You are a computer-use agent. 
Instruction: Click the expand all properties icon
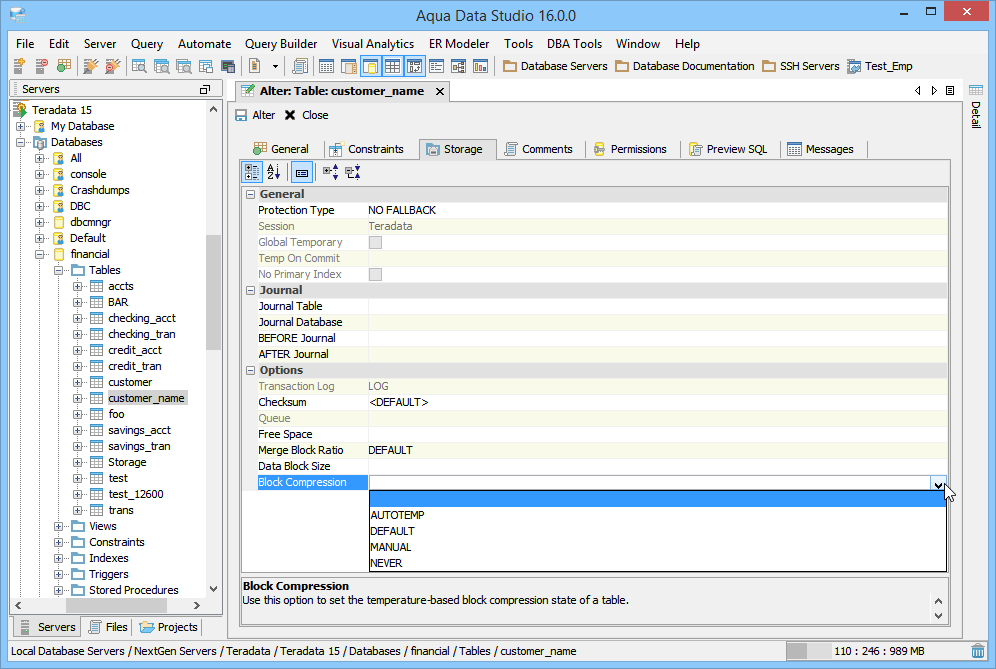(330, 172)
